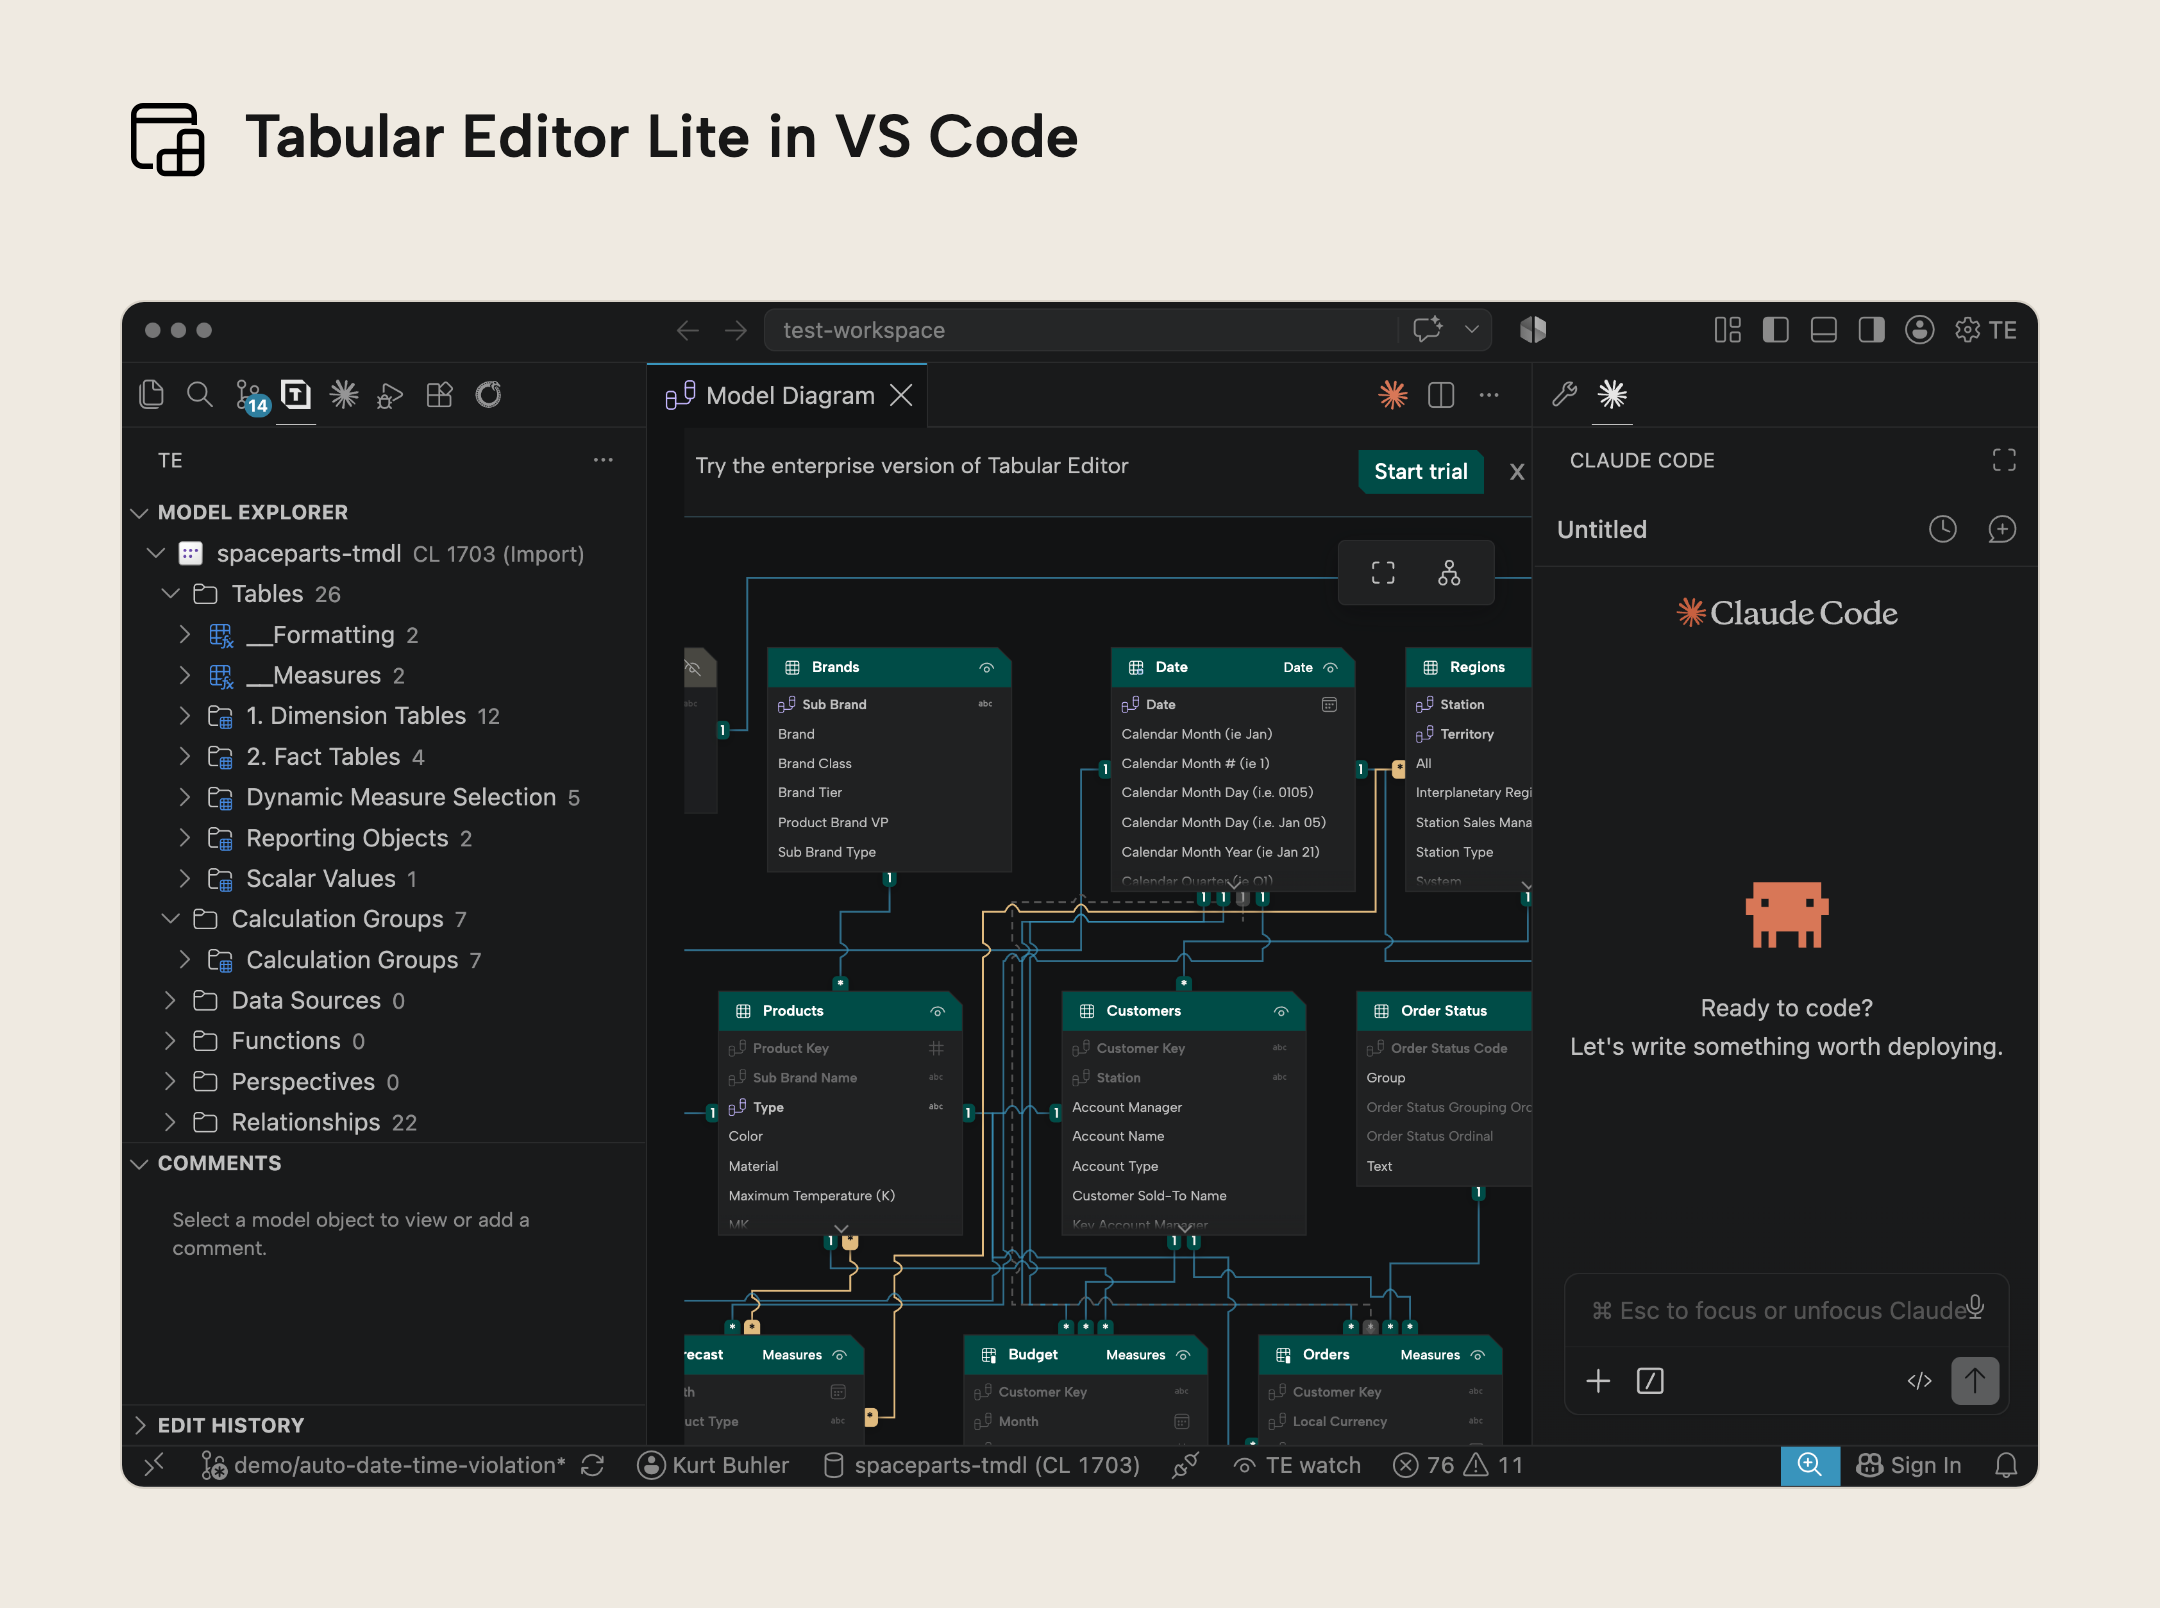Screen dimensions: 2160x1608
Task: Expand the Relationships 22 folder
Action: [170, 1122]
